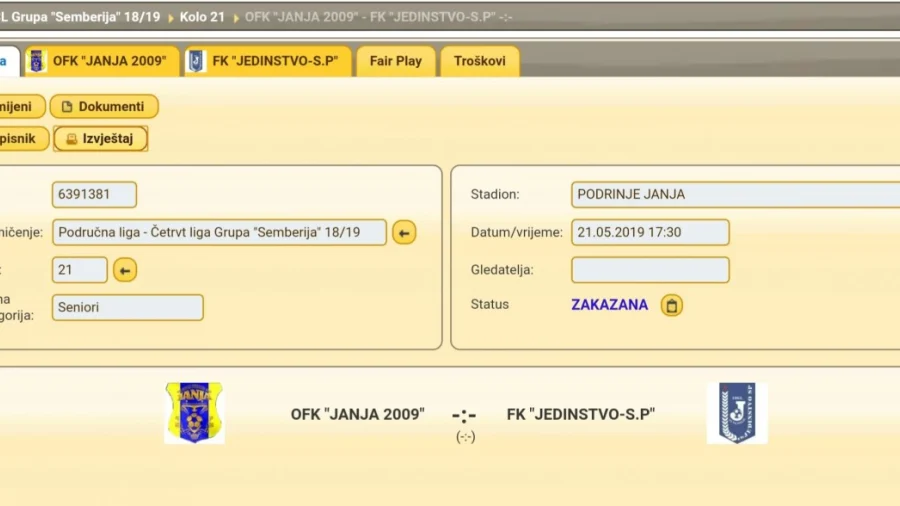900x506 pixels.
Task: Click the Janja crest icon in tab
Action: (37, 61)
